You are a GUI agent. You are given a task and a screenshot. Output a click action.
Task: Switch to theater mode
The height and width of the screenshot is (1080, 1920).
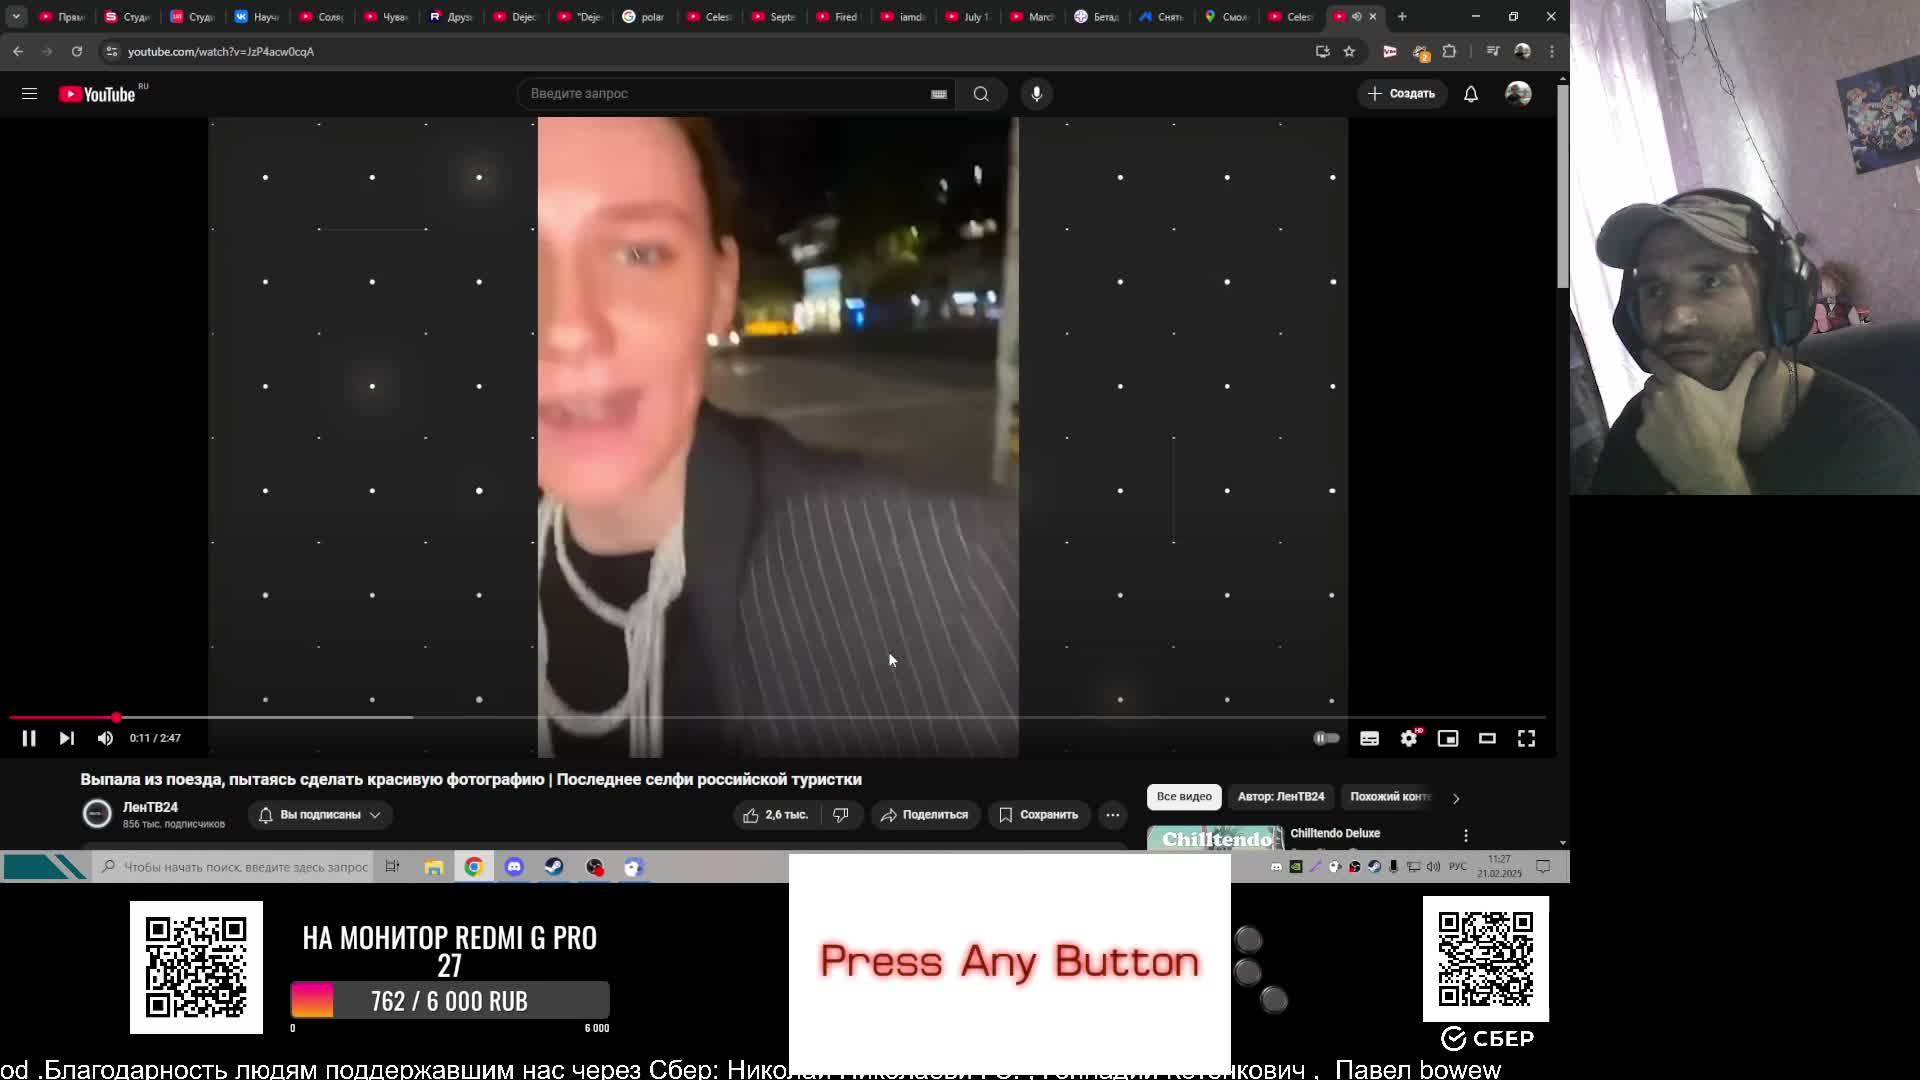[x=1487, y=738]
